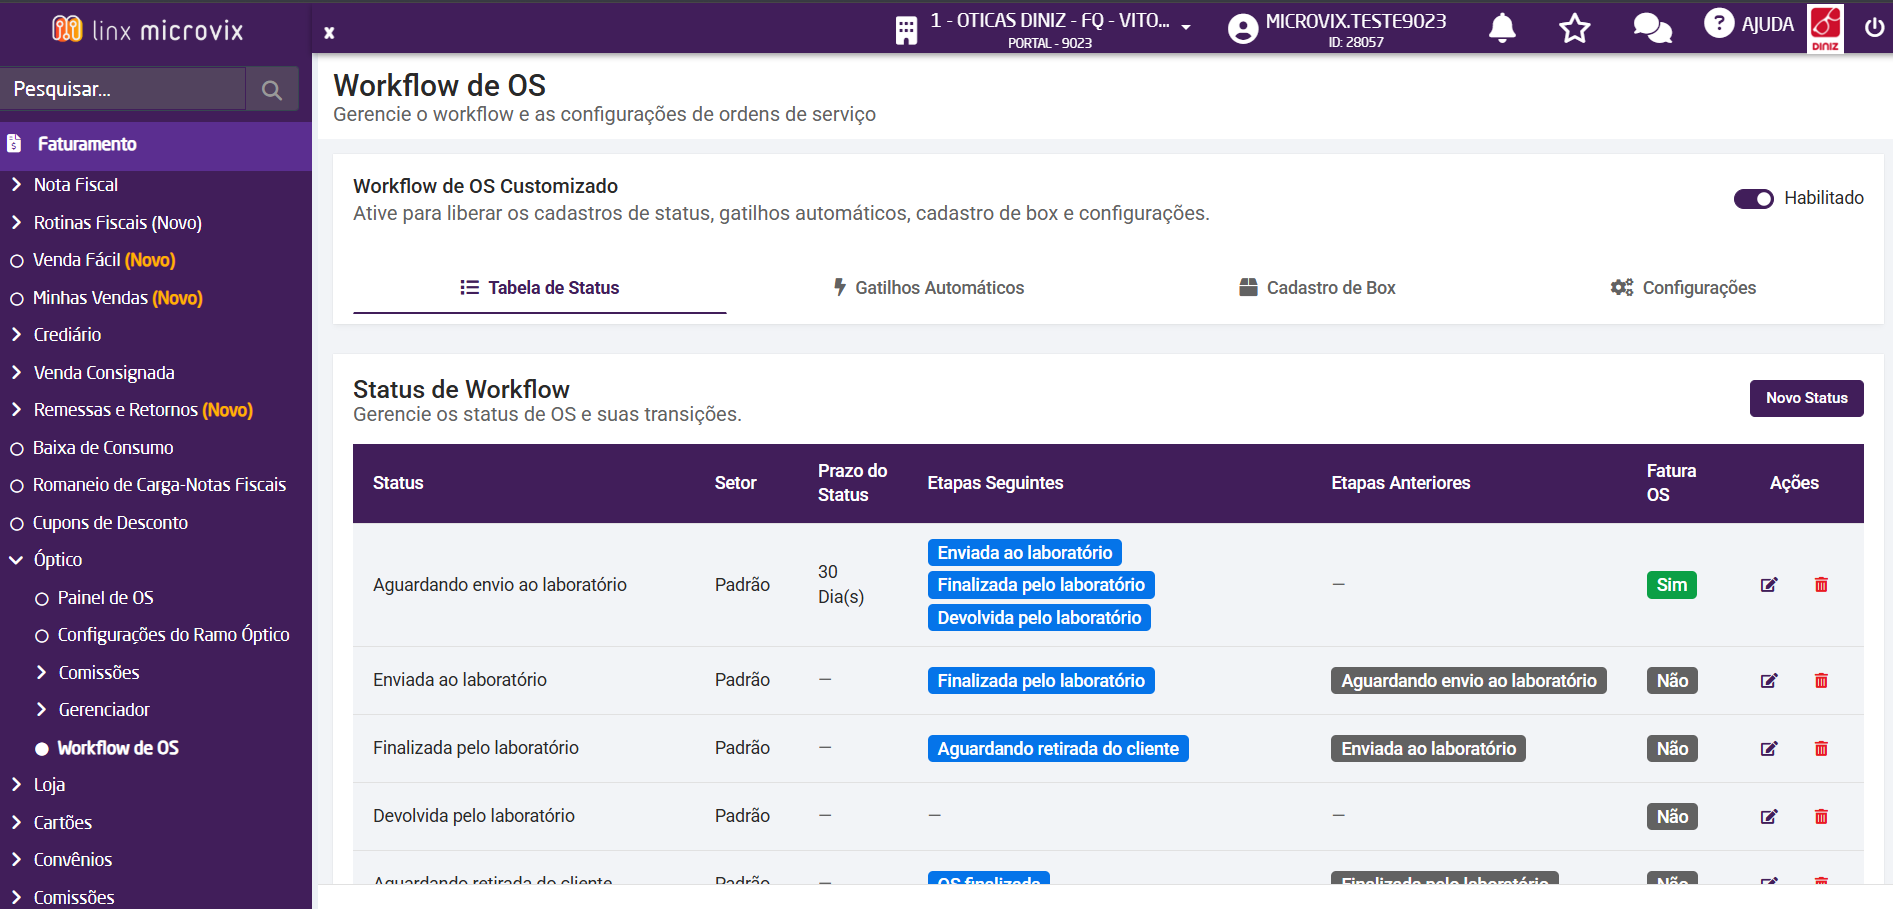Switch to Gatilhos Automáticos tab
The height and width of the screenshot is (909, 1893).
[929, 288]
